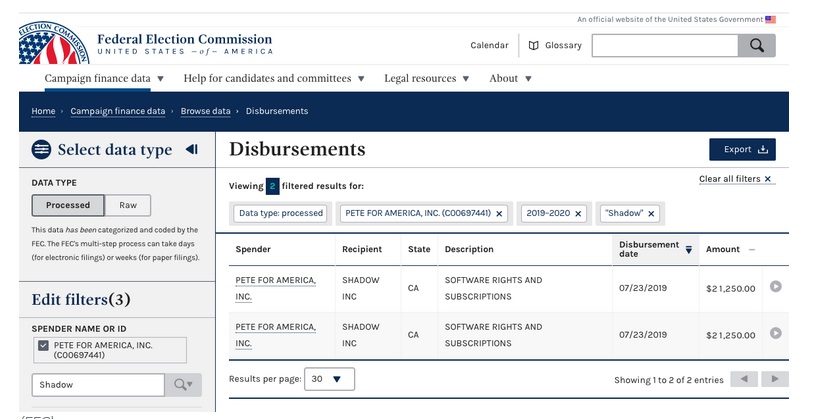Open the Results per page dropdown
This screenshot has height=419, width=824.
click(x=329, y=379)
